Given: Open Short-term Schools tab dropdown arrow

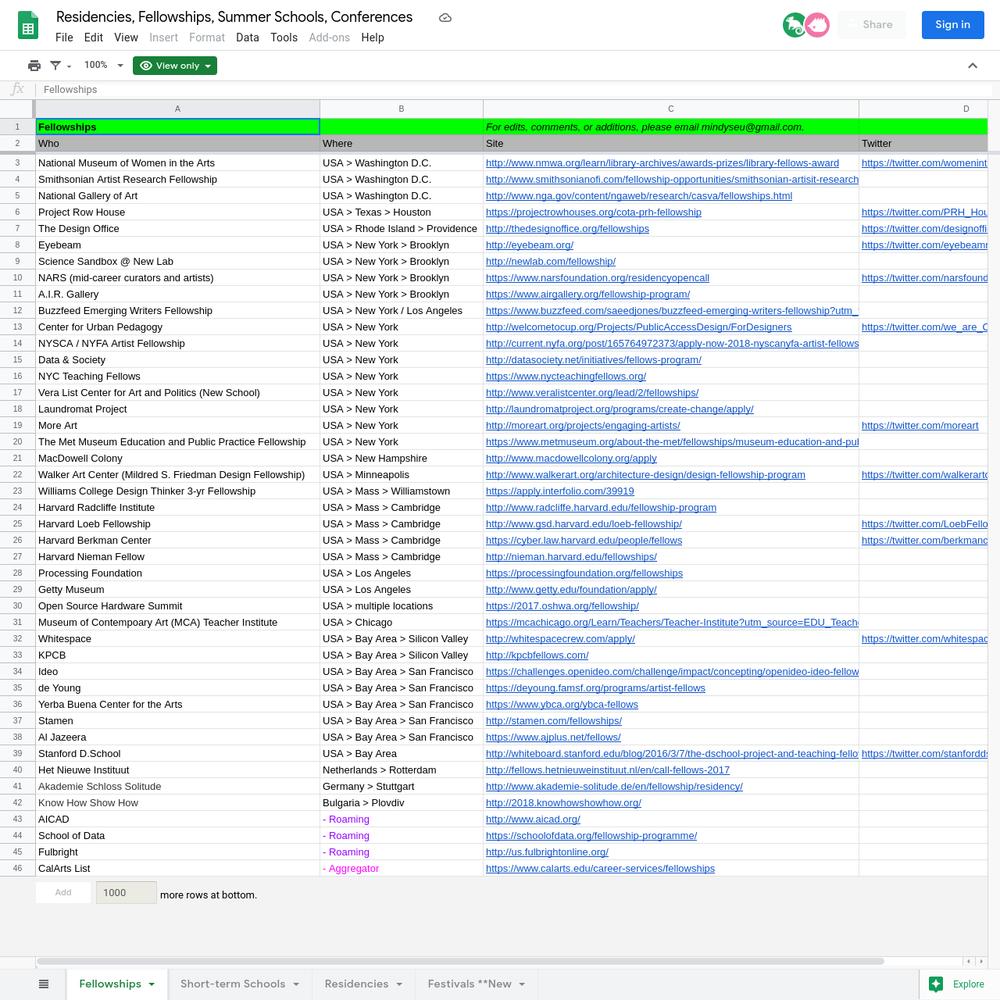Looking at the screenshot, I should [x=297, y=984].
